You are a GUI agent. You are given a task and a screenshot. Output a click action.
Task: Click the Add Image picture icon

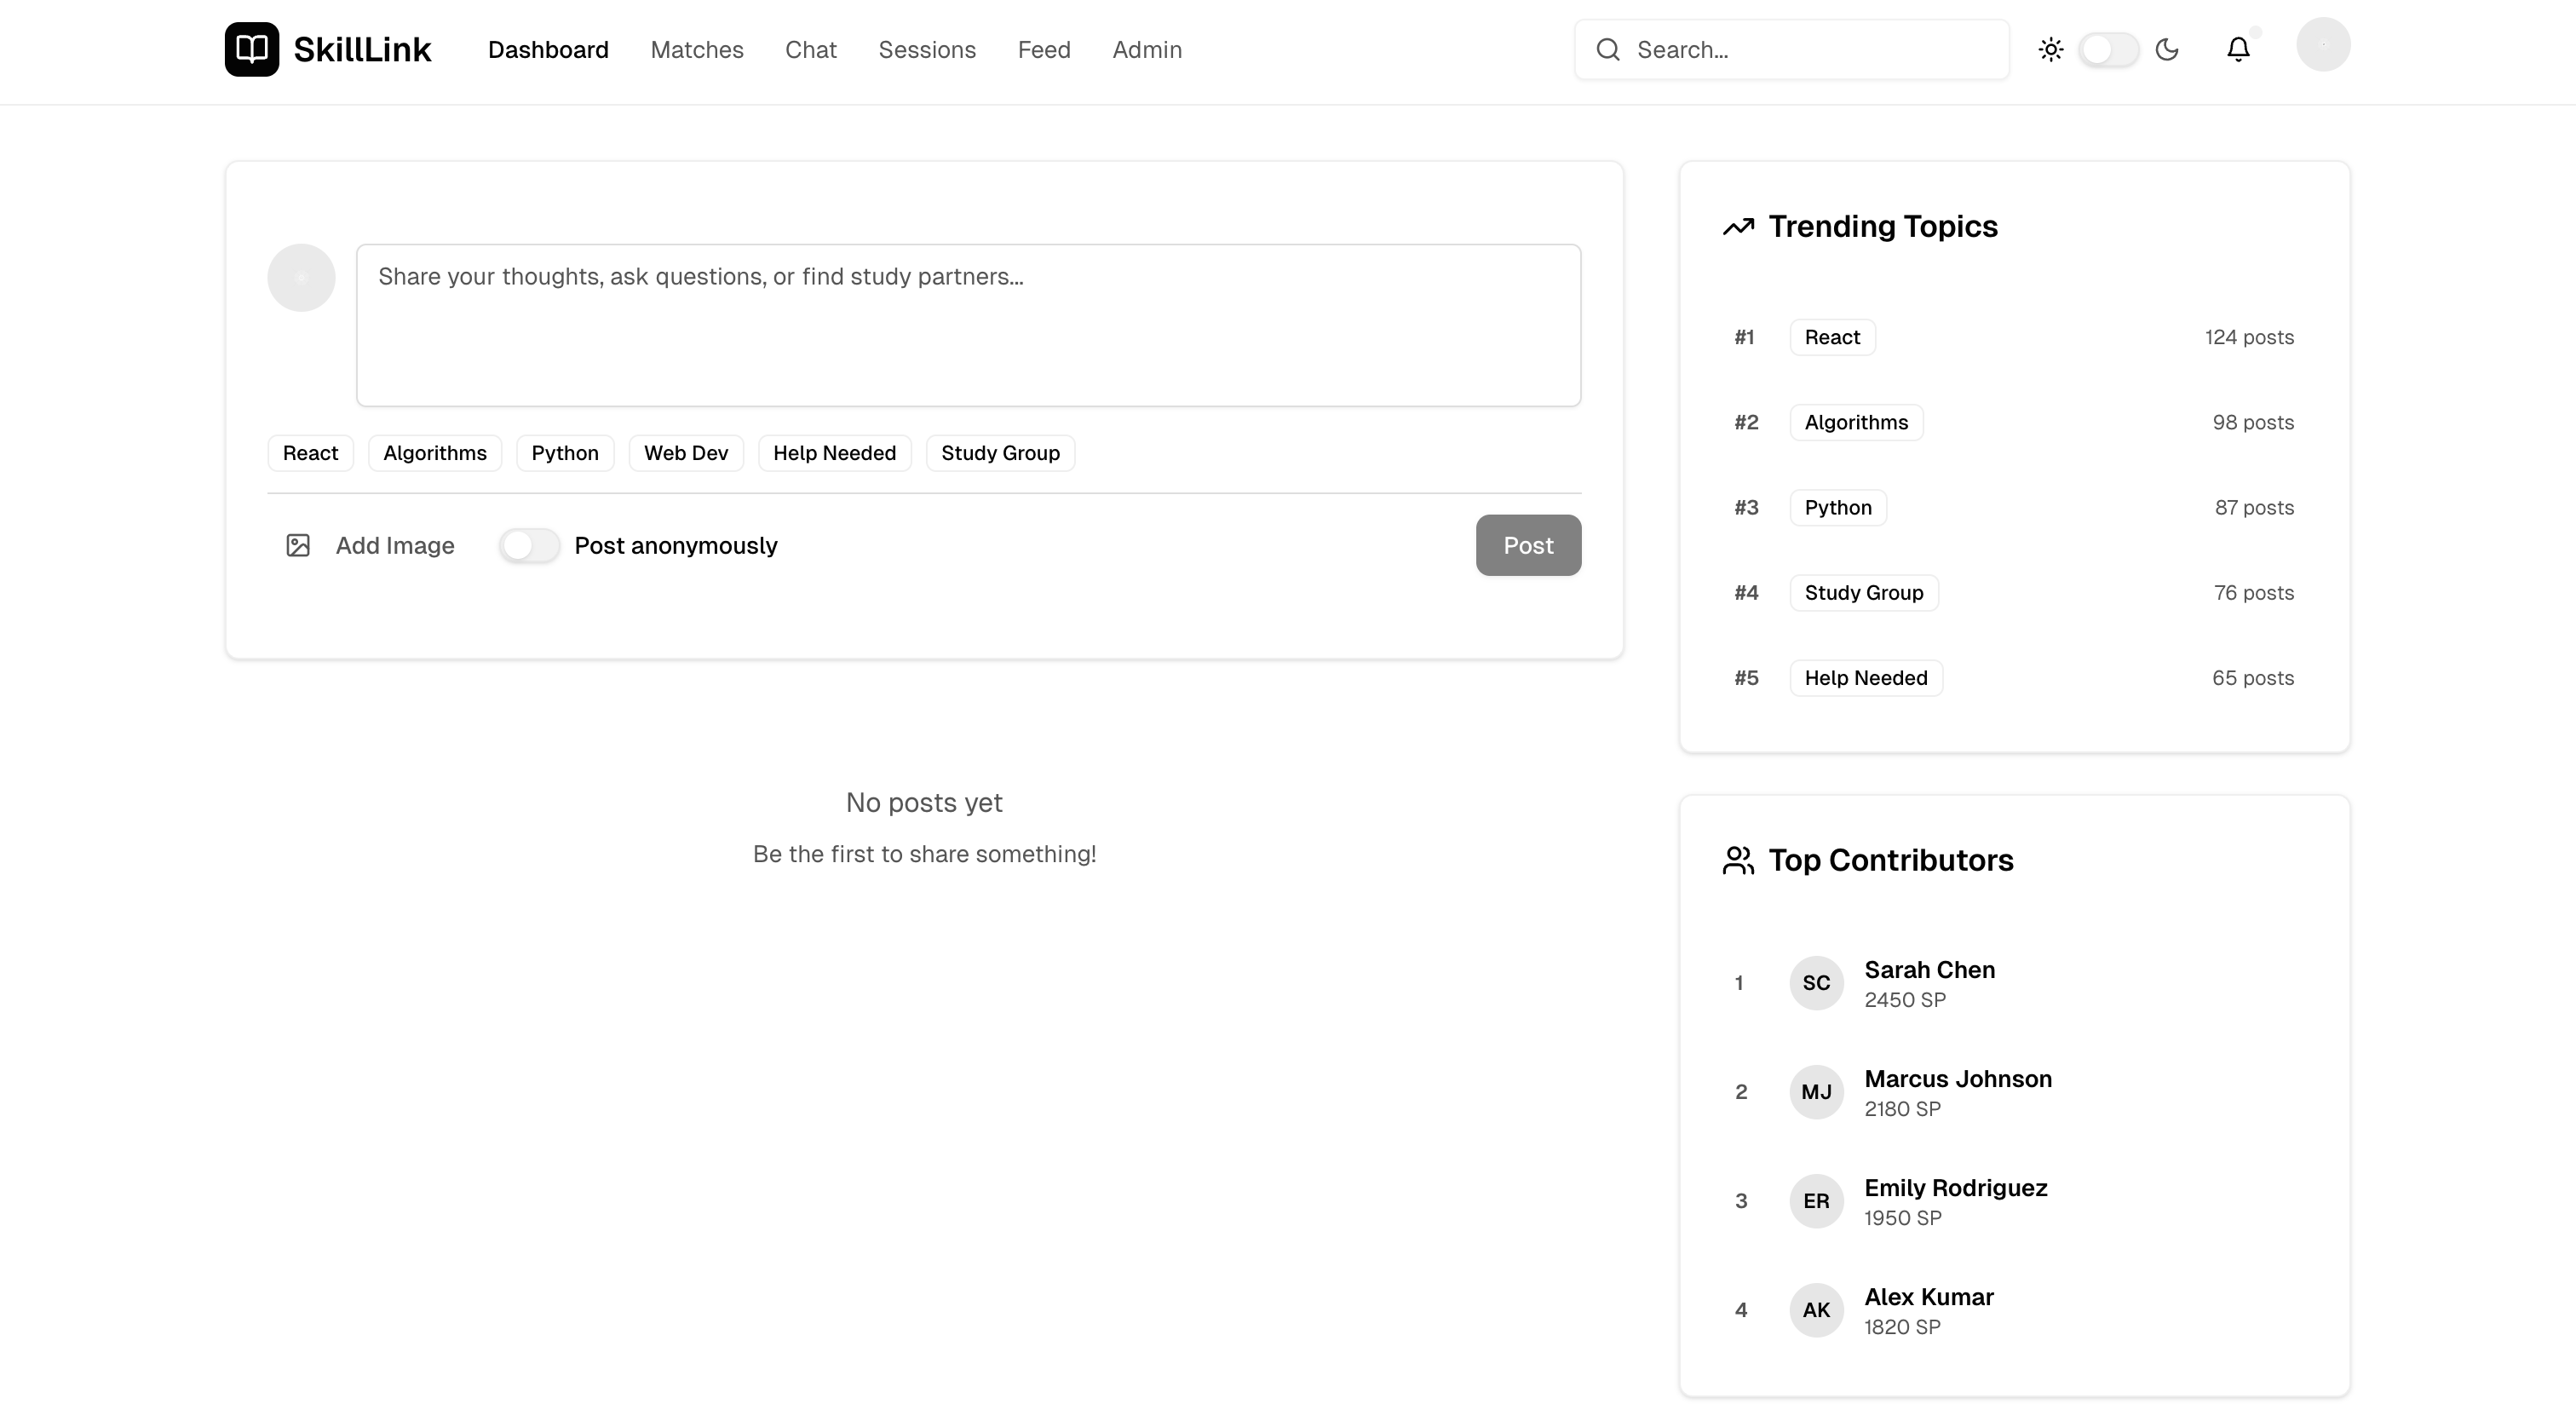point(298,545)
